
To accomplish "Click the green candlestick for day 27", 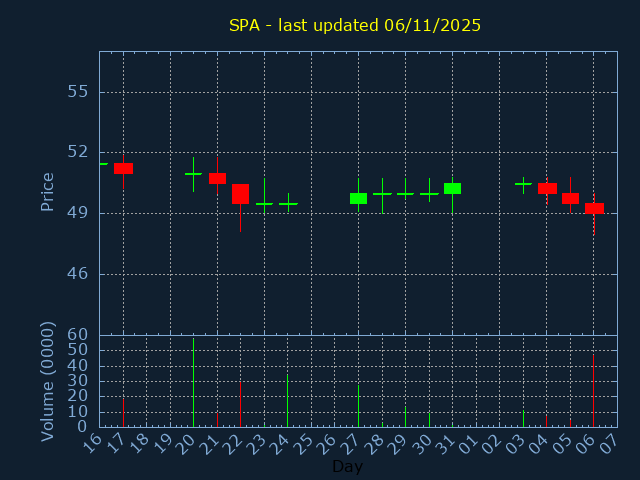I will (358, 198).
